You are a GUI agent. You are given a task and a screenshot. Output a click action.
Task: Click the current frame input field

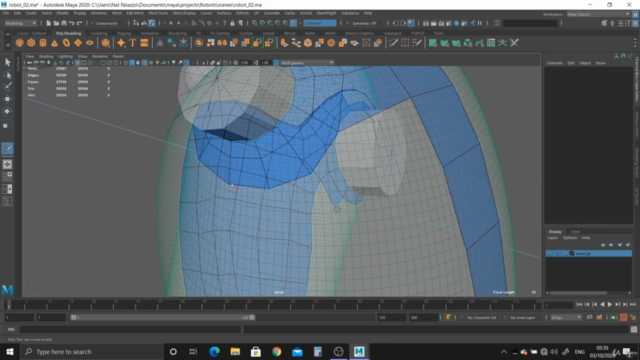[x=559, y=305]
